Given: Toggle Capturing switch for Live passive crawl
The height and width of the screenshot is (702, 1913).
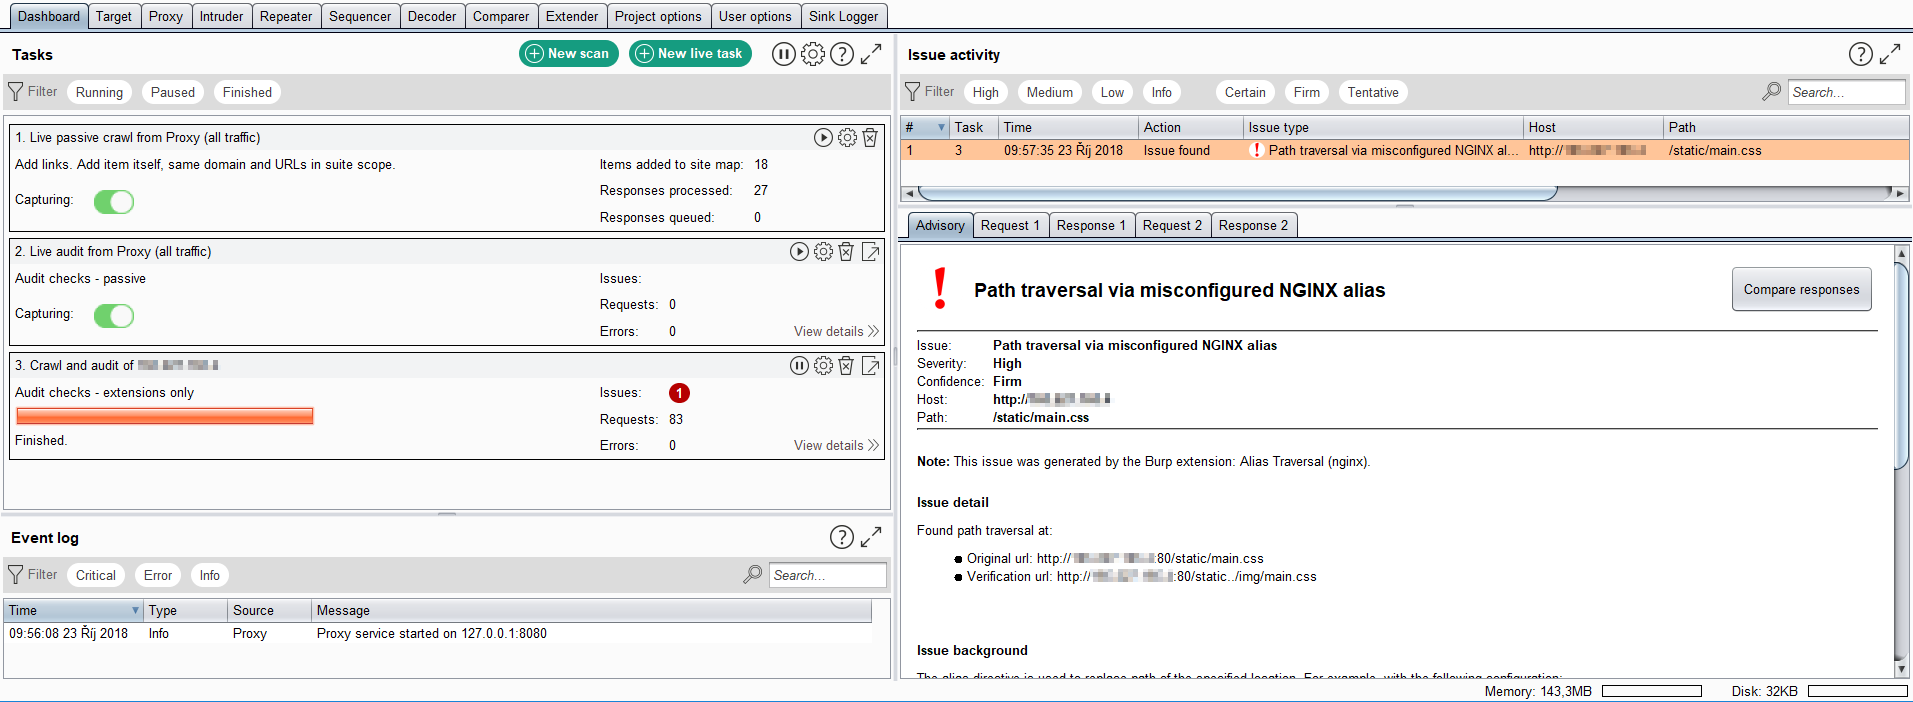Looking at the screenshot, I should [114, 202].
